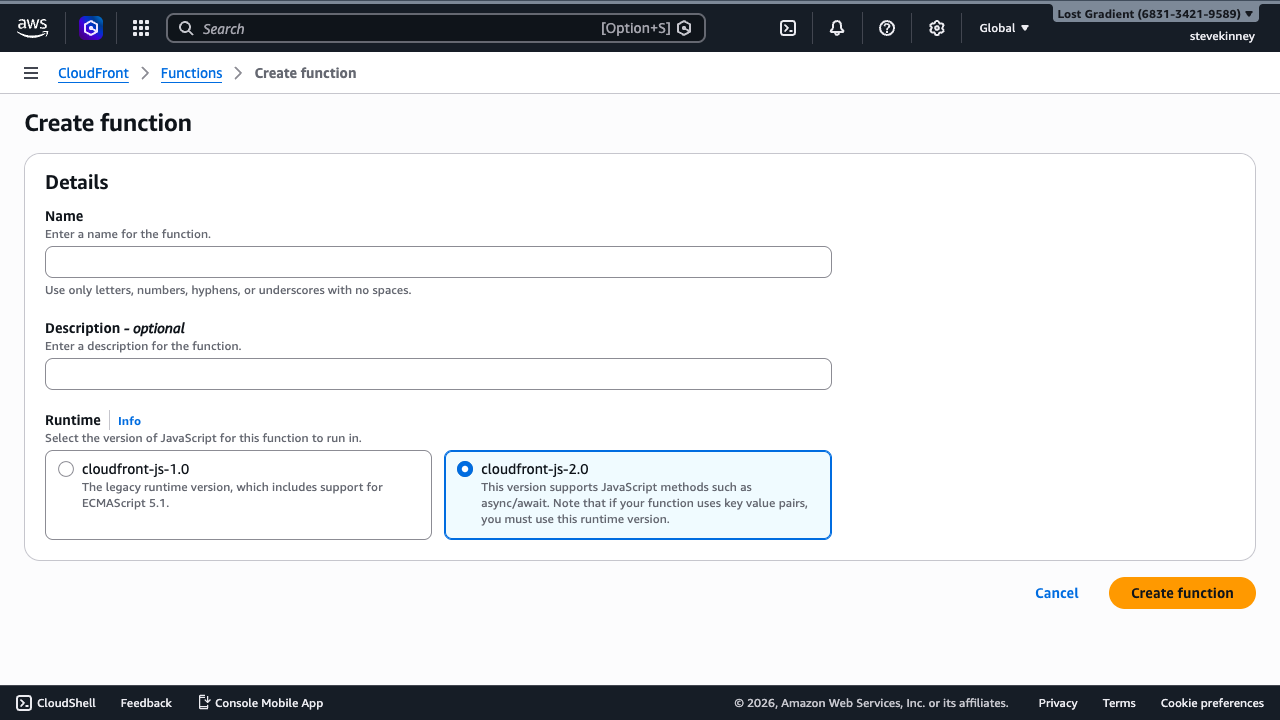
Task: Open Privacy footer link
Action: [1058, 703]
